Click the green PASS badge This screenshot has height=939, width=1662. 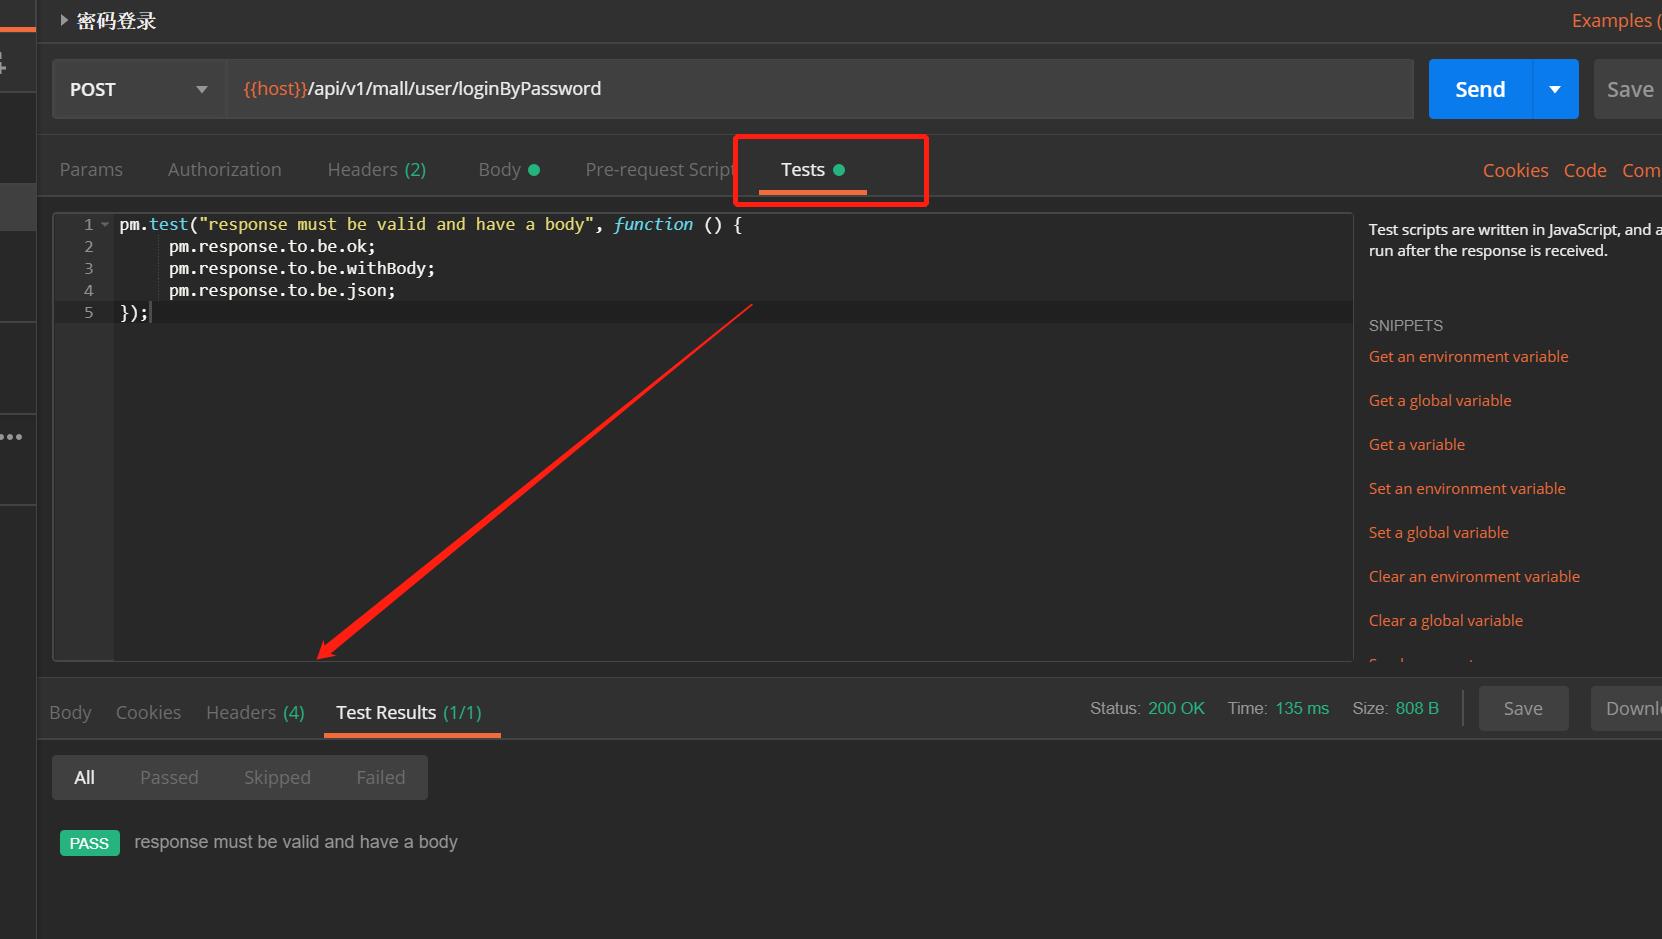89,843
